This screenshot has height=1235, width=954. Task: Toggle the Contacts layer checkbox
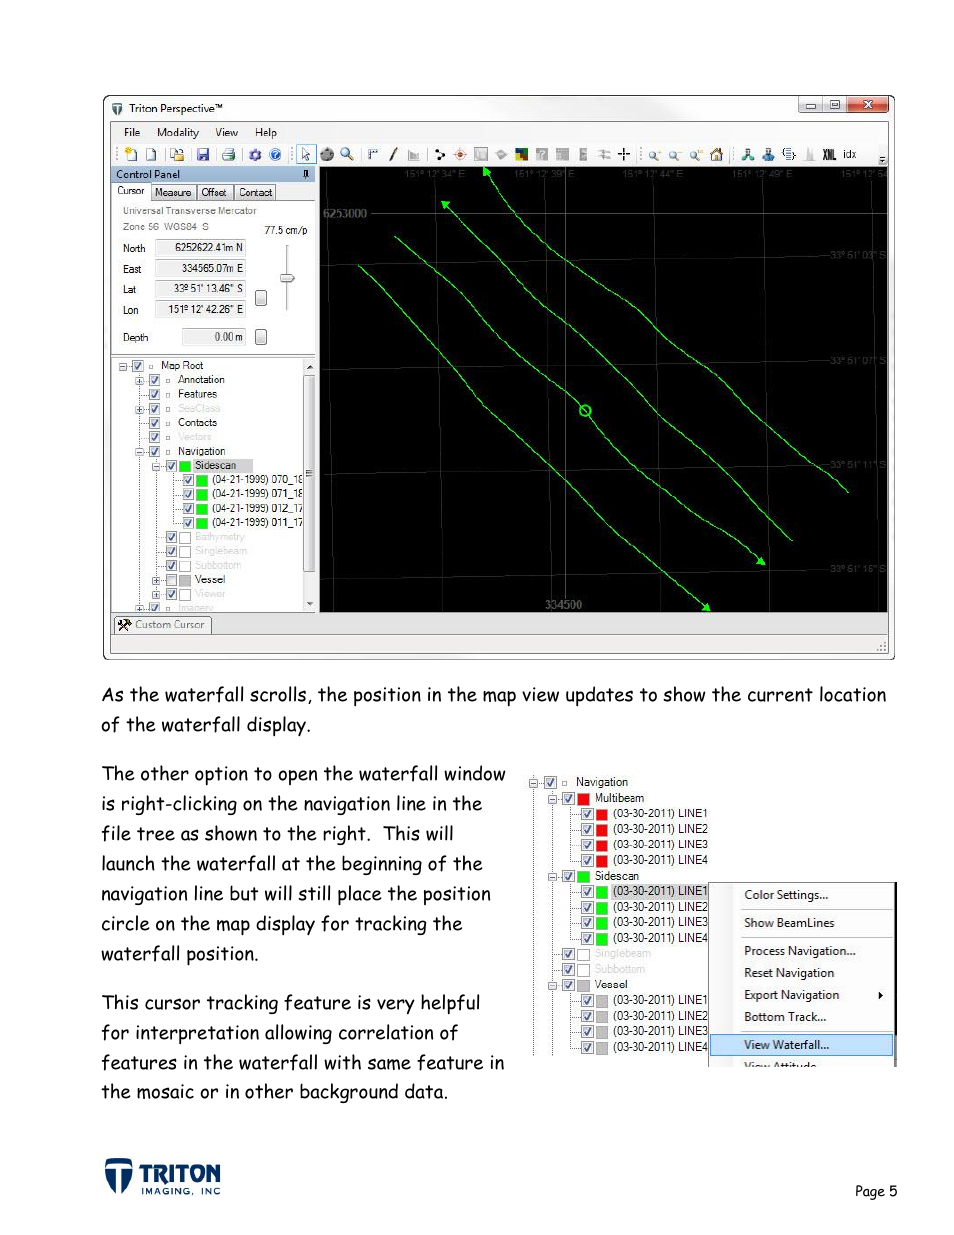(154, 423)
